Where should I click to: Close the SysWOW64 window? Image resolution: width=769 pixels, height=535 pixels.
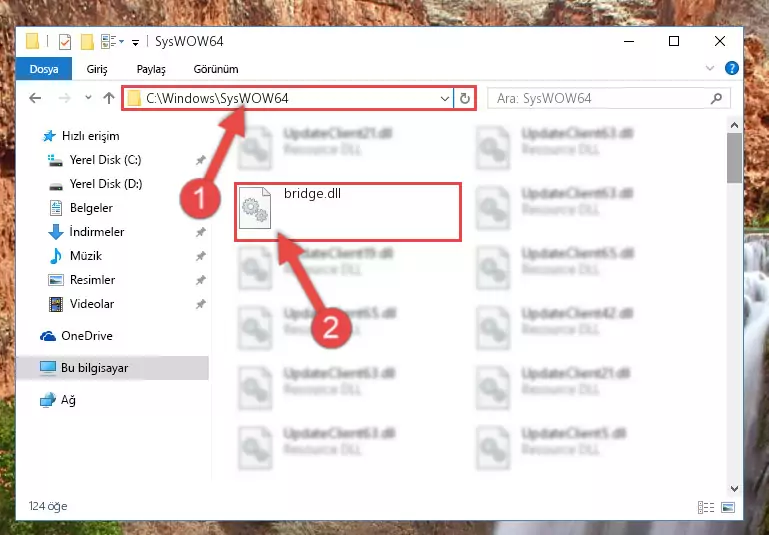719,42
